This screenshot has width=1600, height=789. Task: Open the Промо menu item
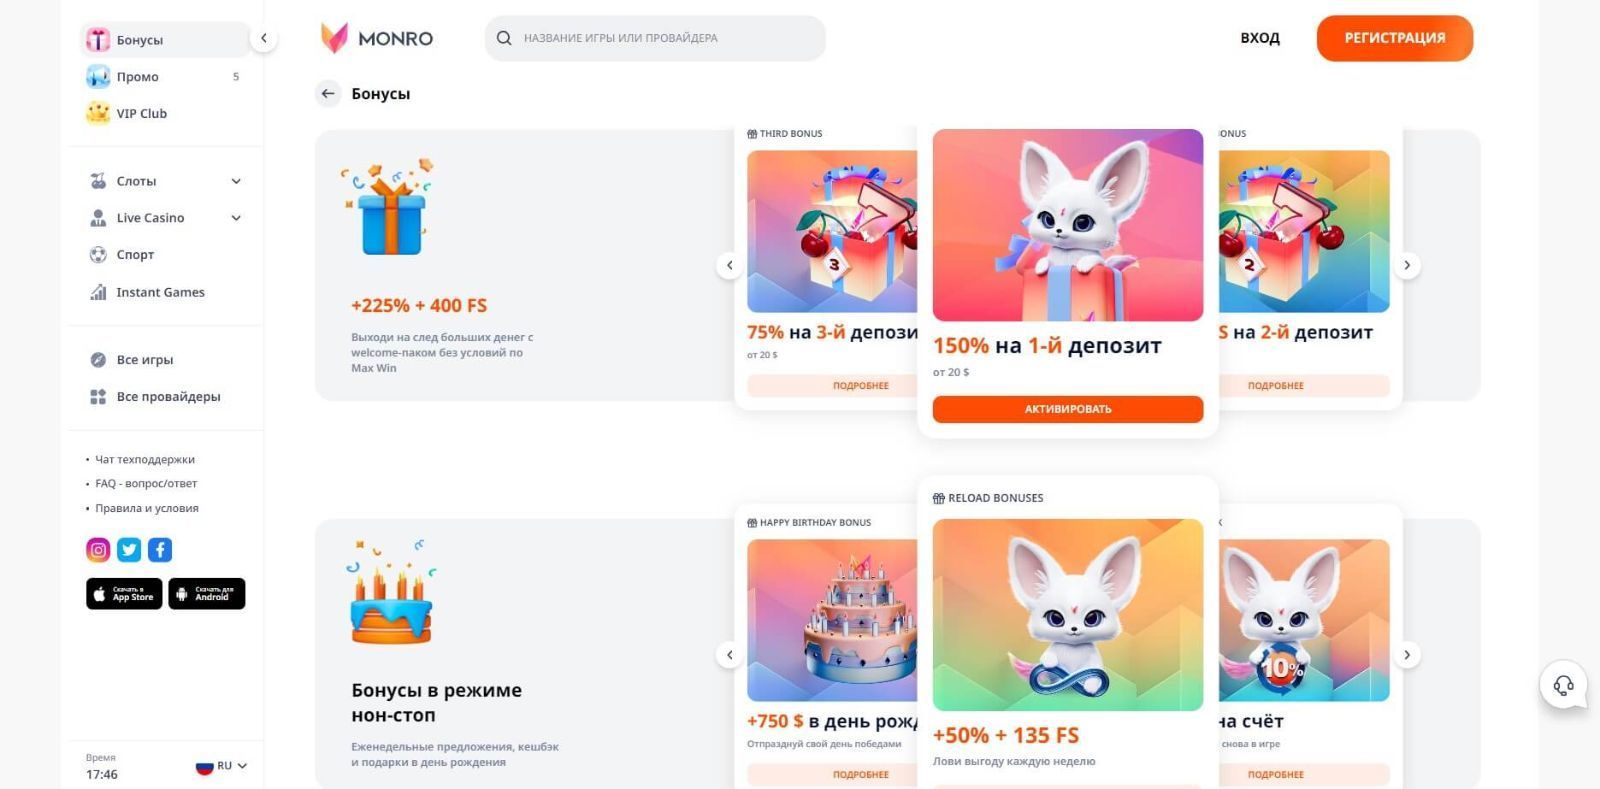click(x=138, y=77)
